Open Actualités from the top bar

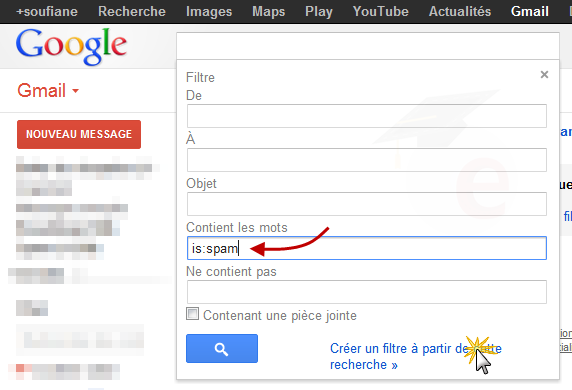point(460,11)
